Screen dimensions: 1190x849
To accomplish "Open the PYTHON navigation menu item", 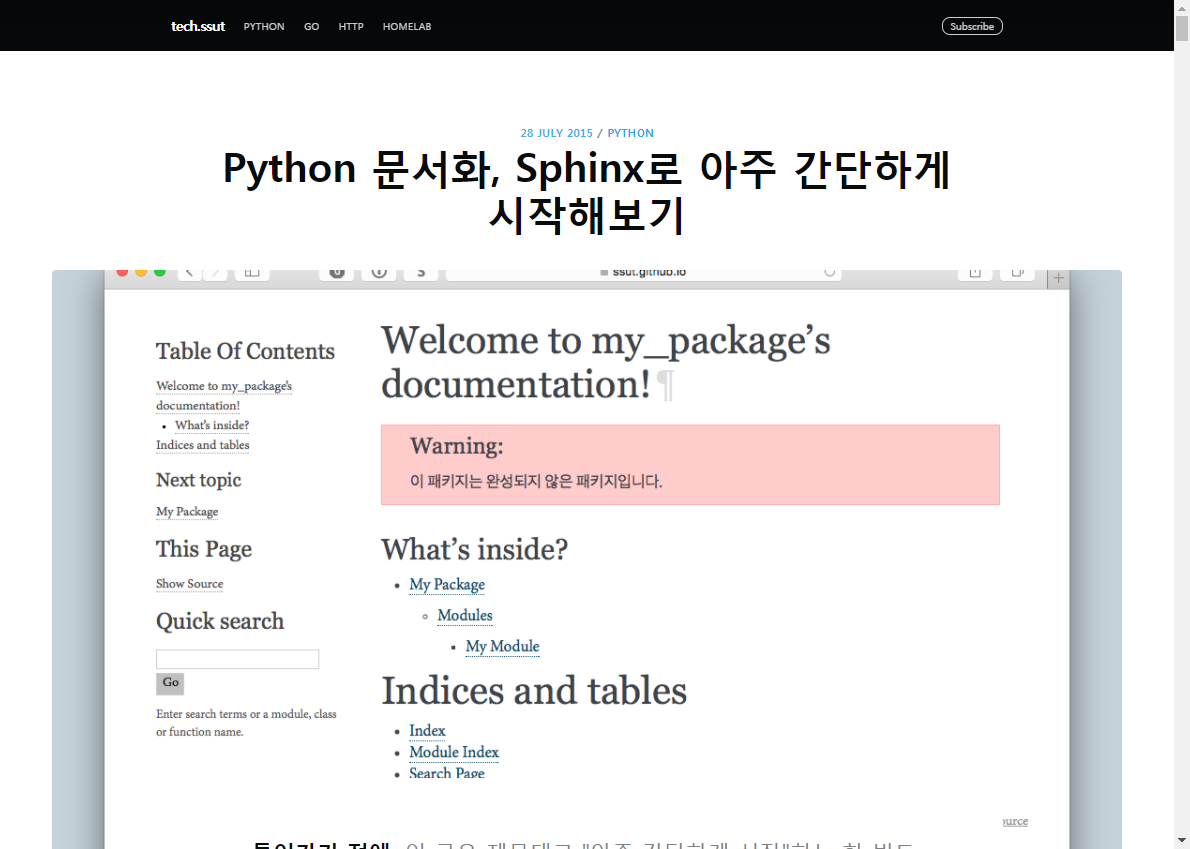I will click(264, 27).
